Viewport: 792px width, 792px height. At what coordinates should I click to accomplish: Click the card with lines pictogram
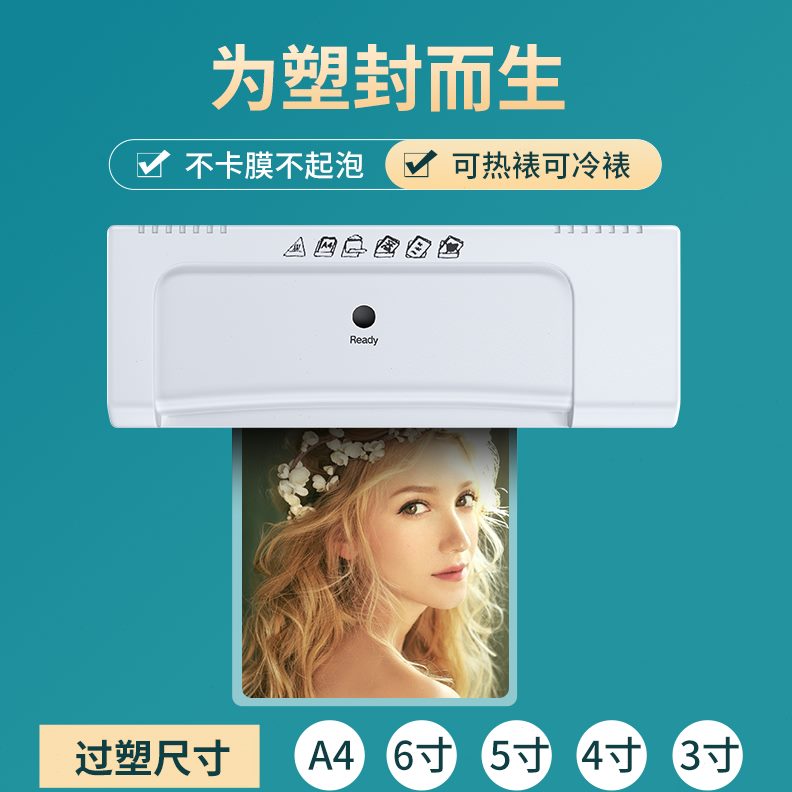[x=418, y=246]
